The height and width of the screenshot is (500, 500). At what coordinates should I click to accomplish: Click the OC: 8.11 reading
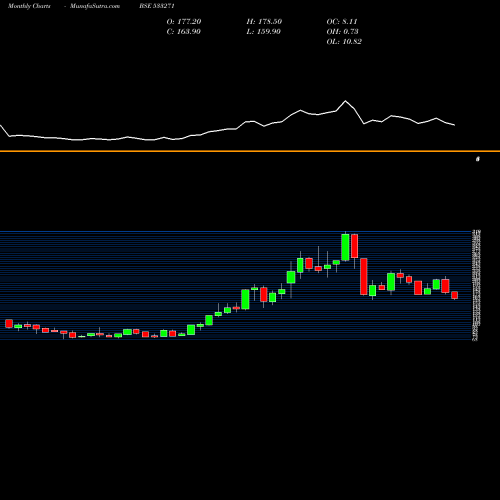342,22
